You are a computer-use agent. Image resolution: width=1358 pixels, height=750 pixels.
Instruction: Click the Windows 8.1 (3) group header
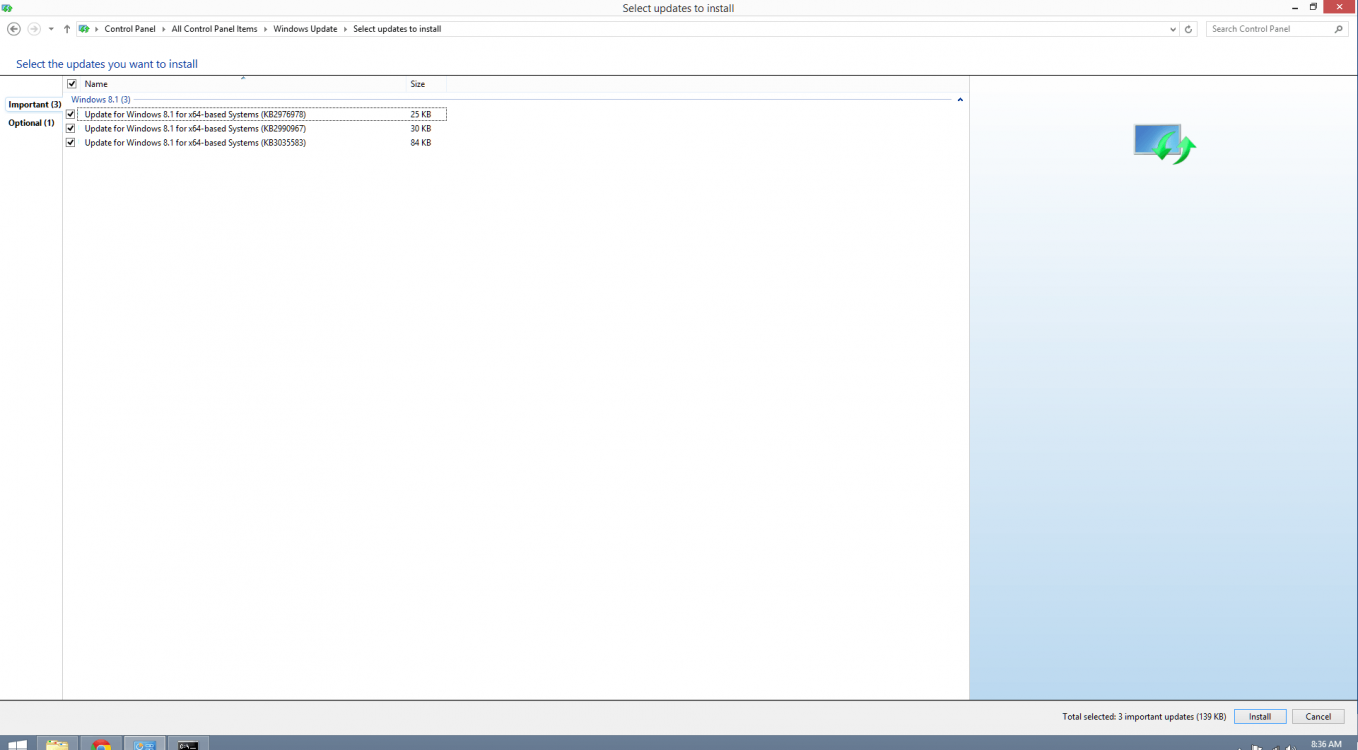pyautogui.click(x=100, y=100)
